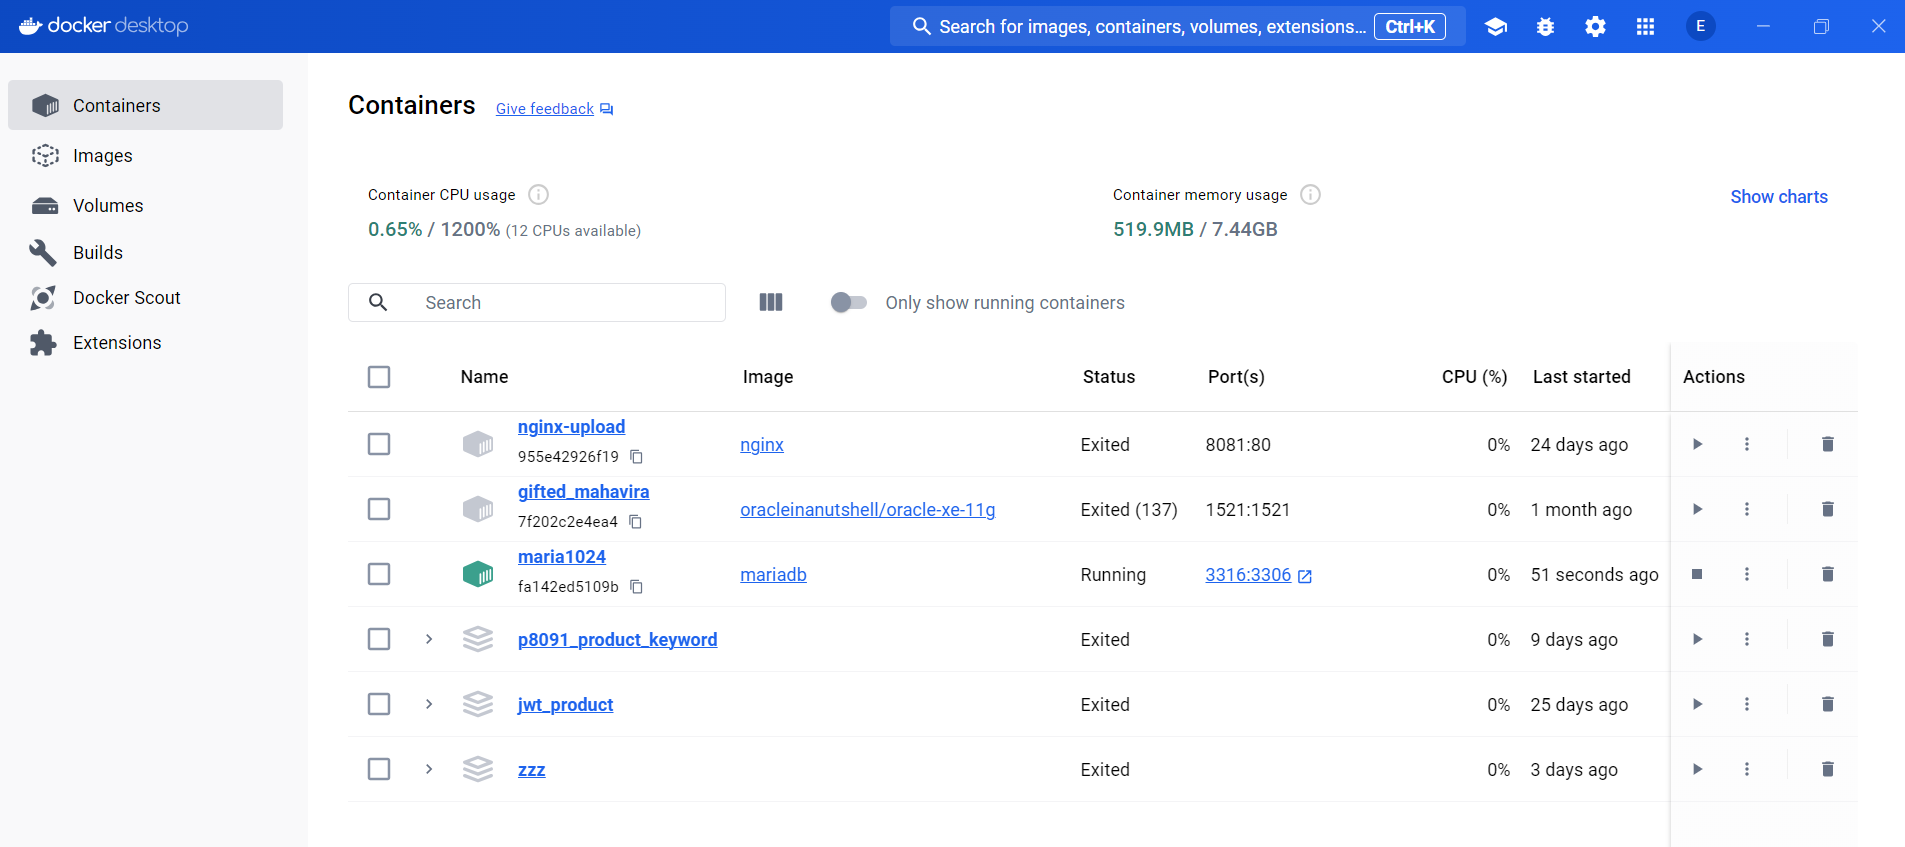This screenshot has width=1905, height=847.
Task: Copy the gifted_mahavira container ID
Action: [x=635, y=522]
